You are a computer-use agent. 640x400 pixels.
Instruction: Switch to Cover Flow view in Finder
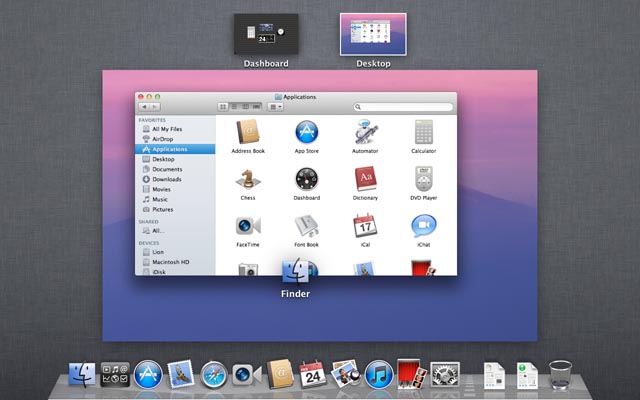click(x=256, y=107)
